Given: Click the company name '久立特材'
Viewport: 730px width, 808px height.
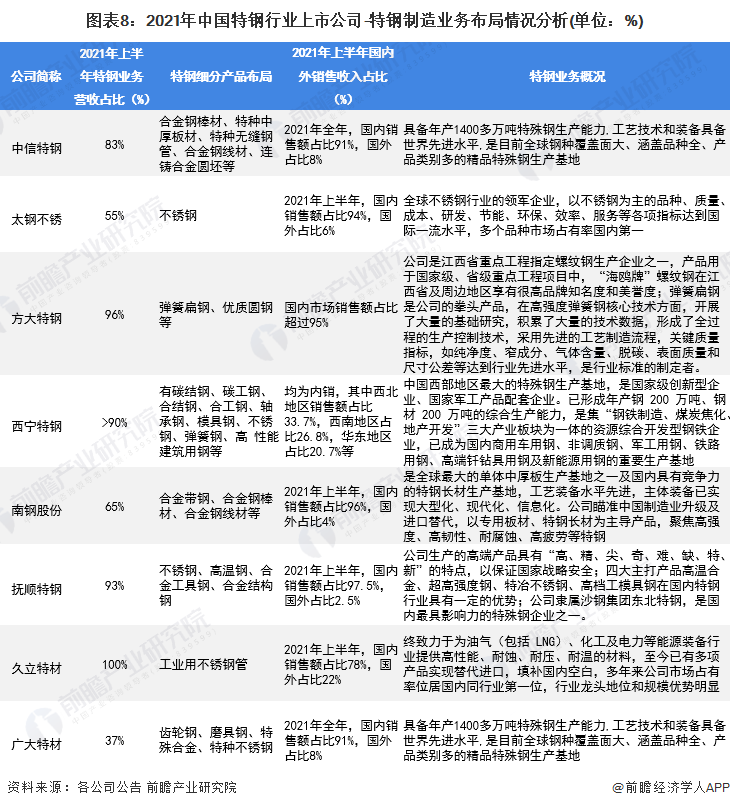Looking at the screenshot, I should (x=37, y=668).
